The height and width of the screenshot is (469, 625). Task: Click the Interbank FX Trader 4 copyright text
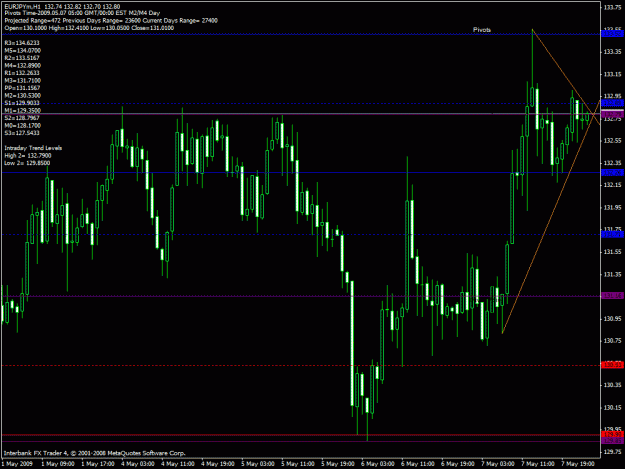94,453
